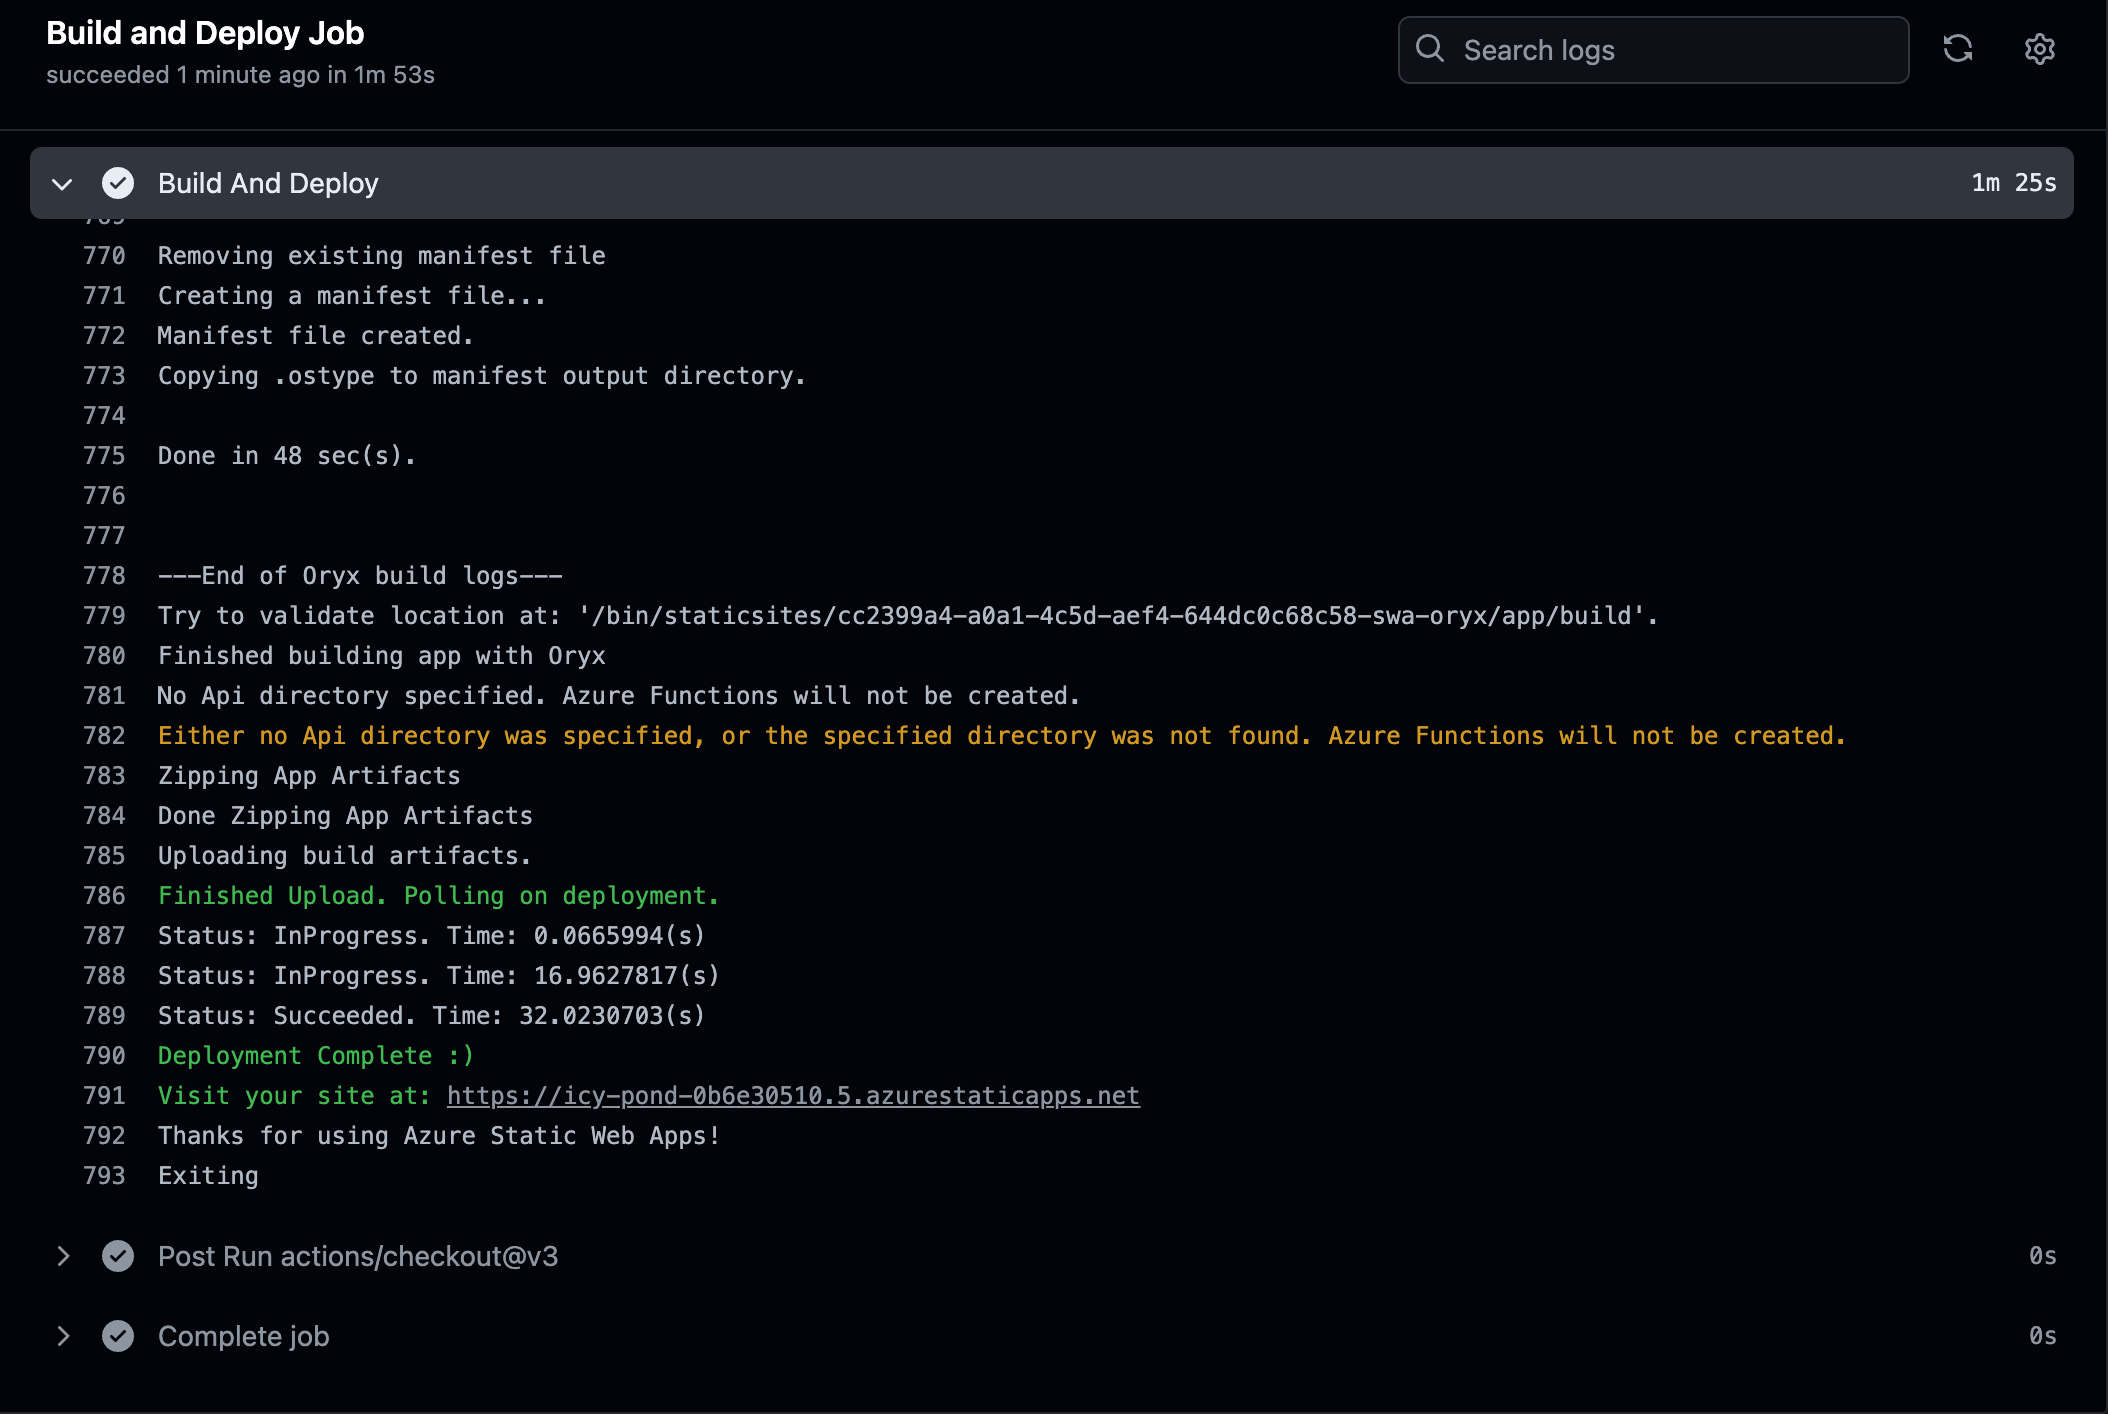Click the Complete job step label
The width and height of the screenshot is (2108, 1414).
244,1336
